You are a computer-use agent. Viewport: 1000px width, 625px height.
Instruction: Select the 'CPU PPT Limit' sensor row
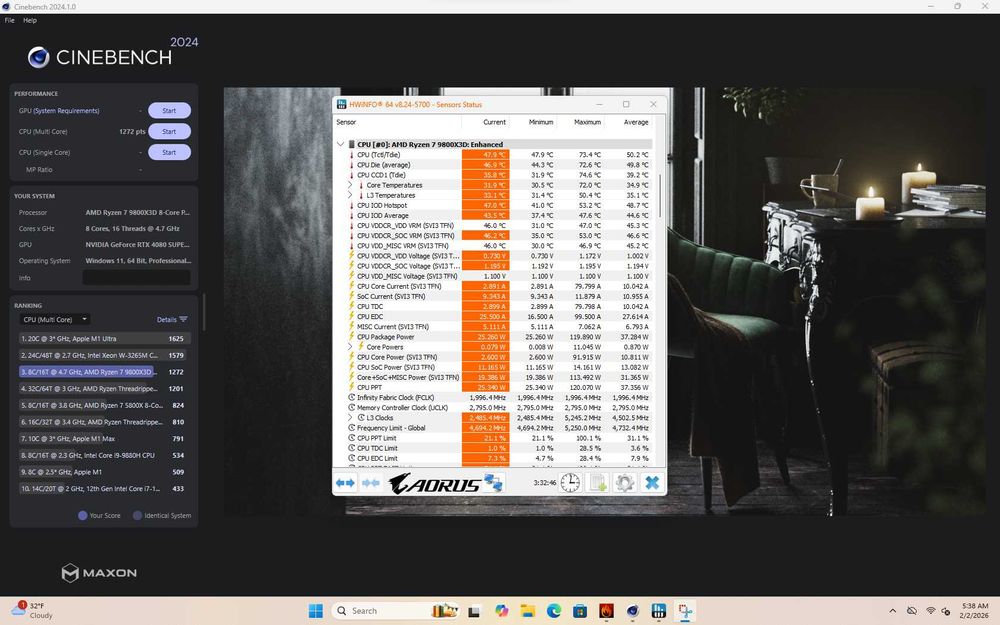coord(493,438)
